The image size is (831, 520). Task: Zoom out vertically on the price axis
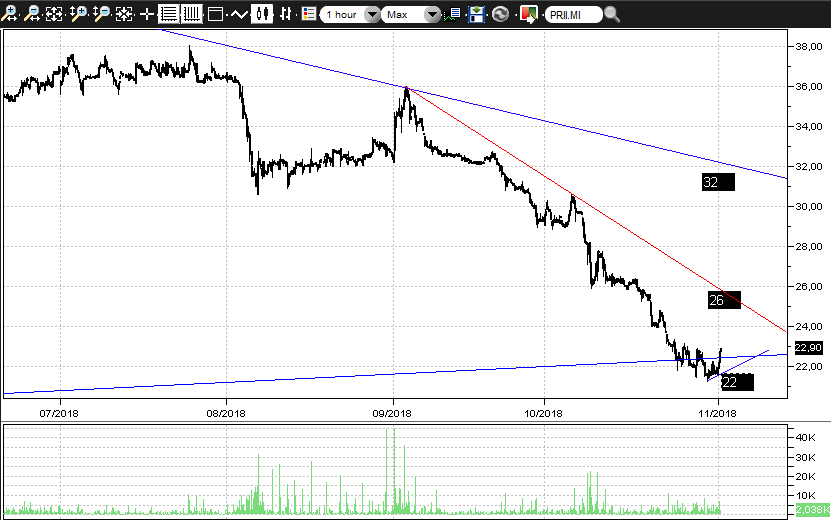101,13
